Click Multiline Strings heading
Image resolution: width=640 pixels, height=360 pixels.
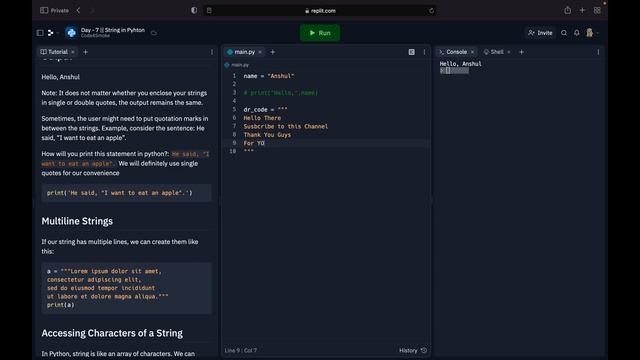77,221
